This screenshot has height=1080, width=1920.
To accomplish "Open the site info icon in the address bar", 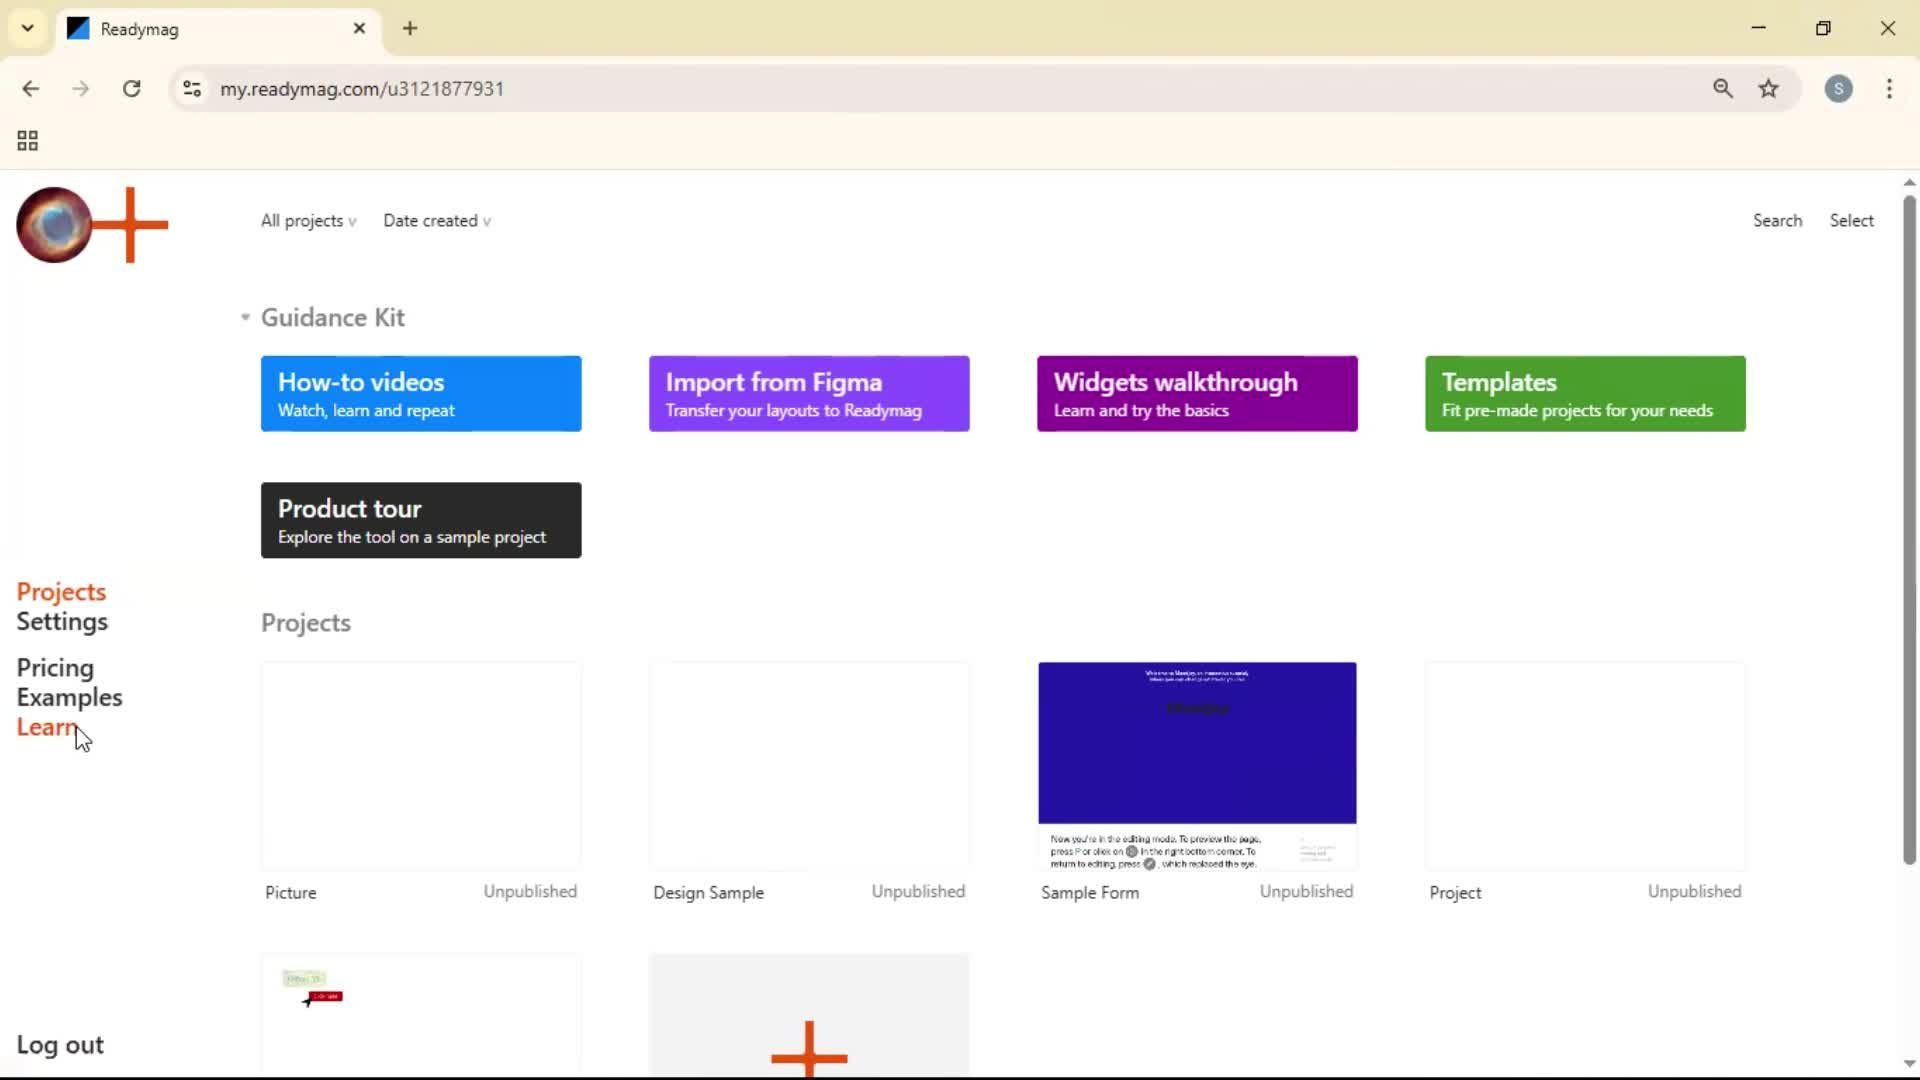I will pos(192,88).
